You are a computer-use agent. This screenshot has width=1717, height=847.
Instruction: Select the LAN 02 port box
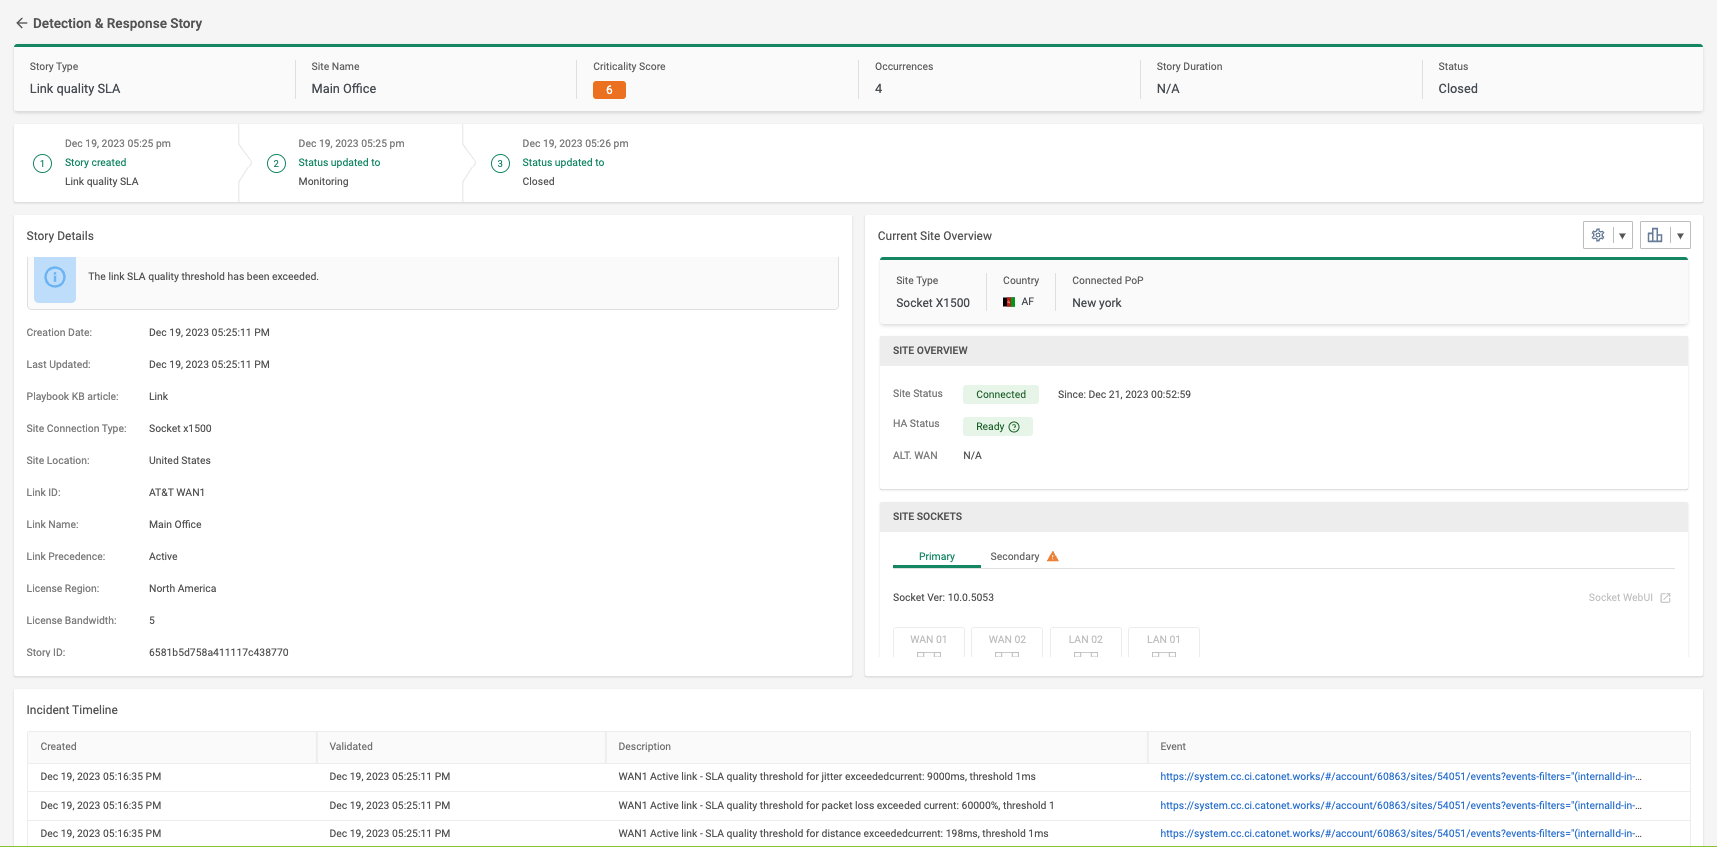click(1085, 642)
